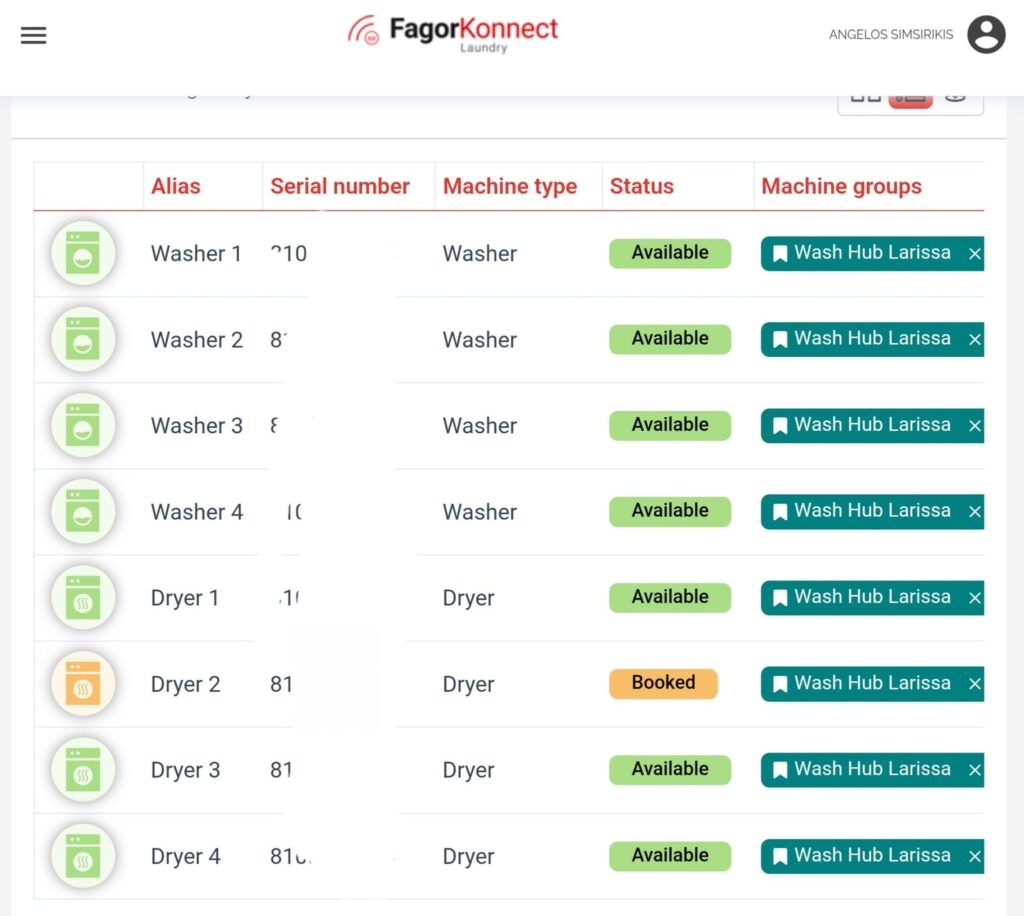The image size is (1024, 916).
Task: Sort by Status column header
Action: [x=641, y=186]
